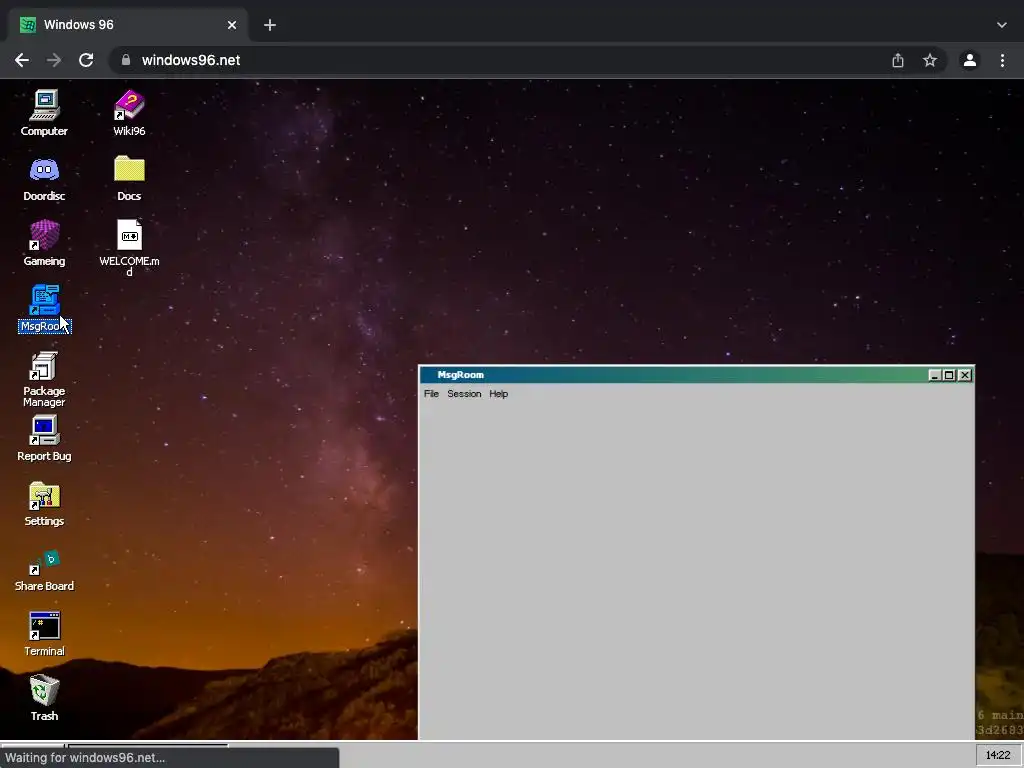Screen dimensions: 1024x768
Task: Launch the Doordisc icon
Action: [44, 178]
